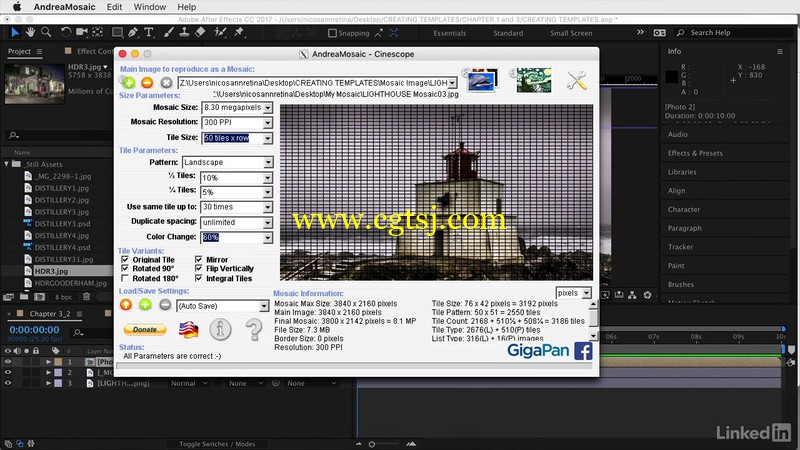Select the After Effects Pen tool

[133, 32]
